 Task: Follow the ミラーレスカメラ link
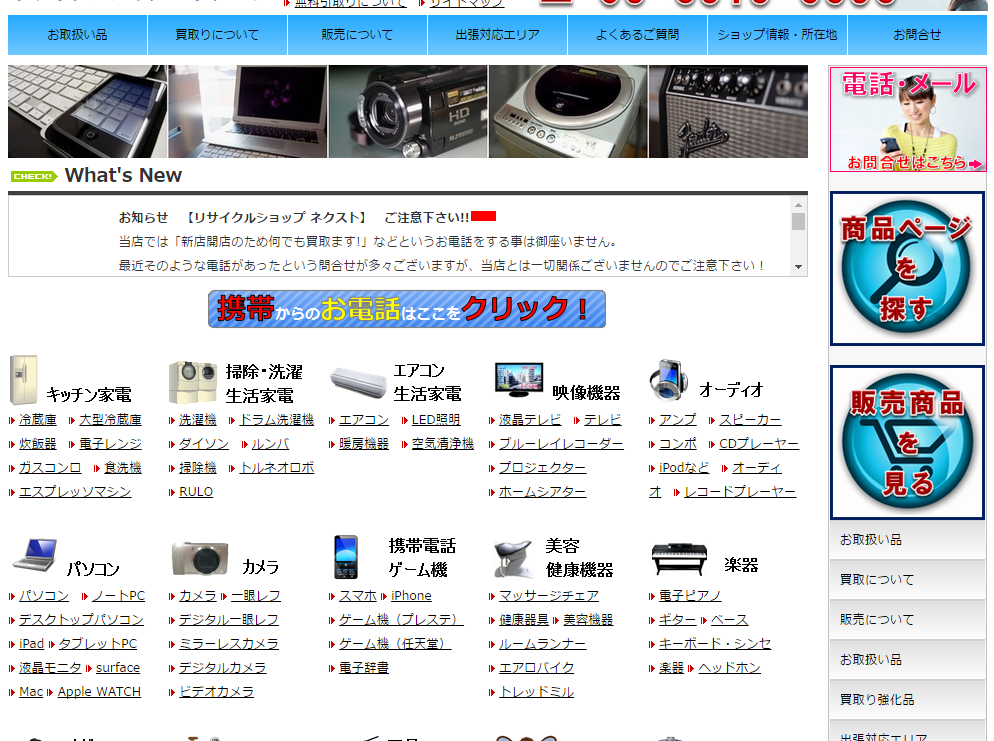coord(229,644)
